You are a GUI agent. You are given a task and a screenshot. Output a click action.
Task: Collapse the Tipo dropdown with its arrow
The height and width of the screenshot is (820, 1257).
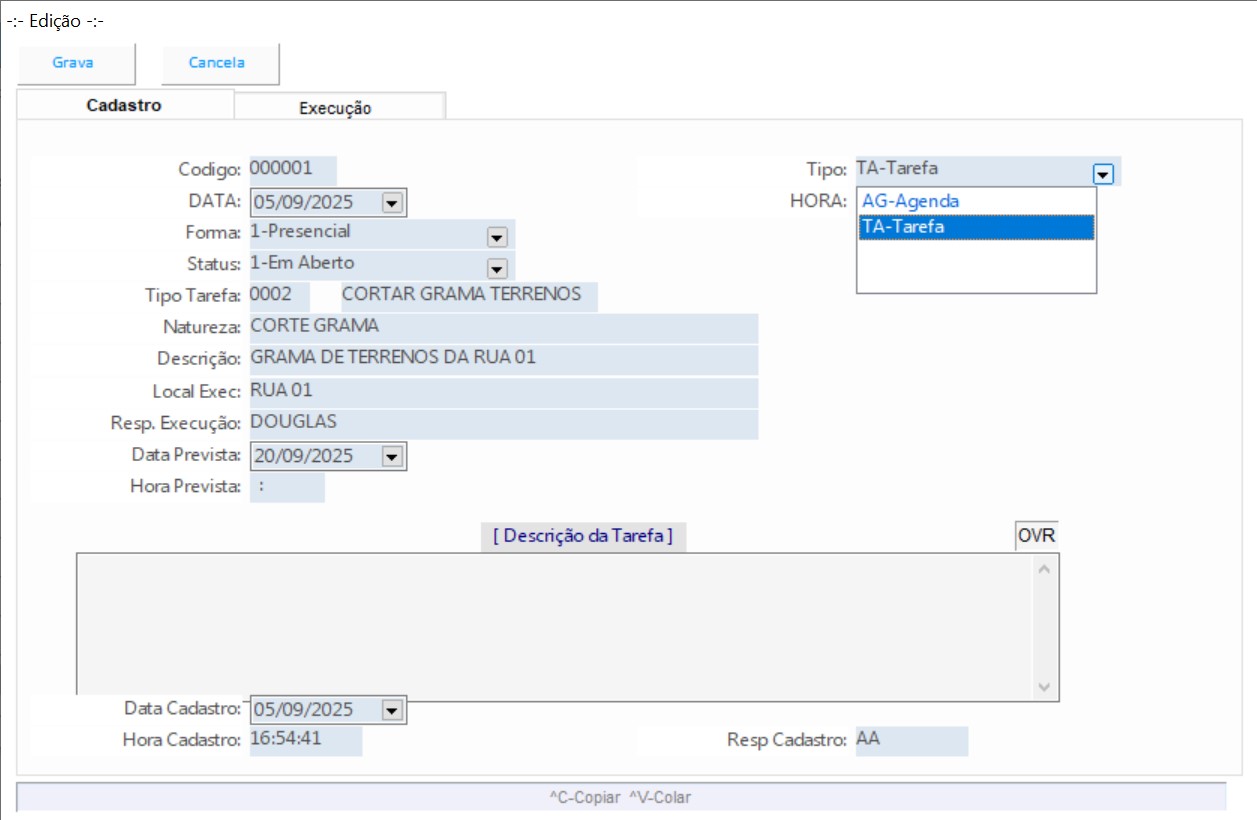point(1103,174)
